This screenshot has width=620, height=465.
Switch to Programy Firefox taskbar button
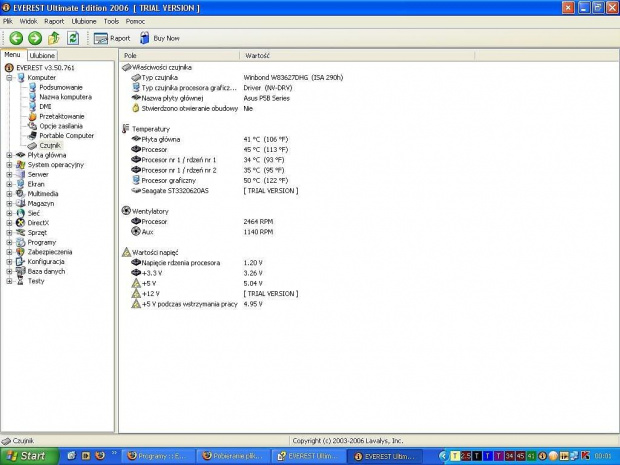(x=157, y=456)
